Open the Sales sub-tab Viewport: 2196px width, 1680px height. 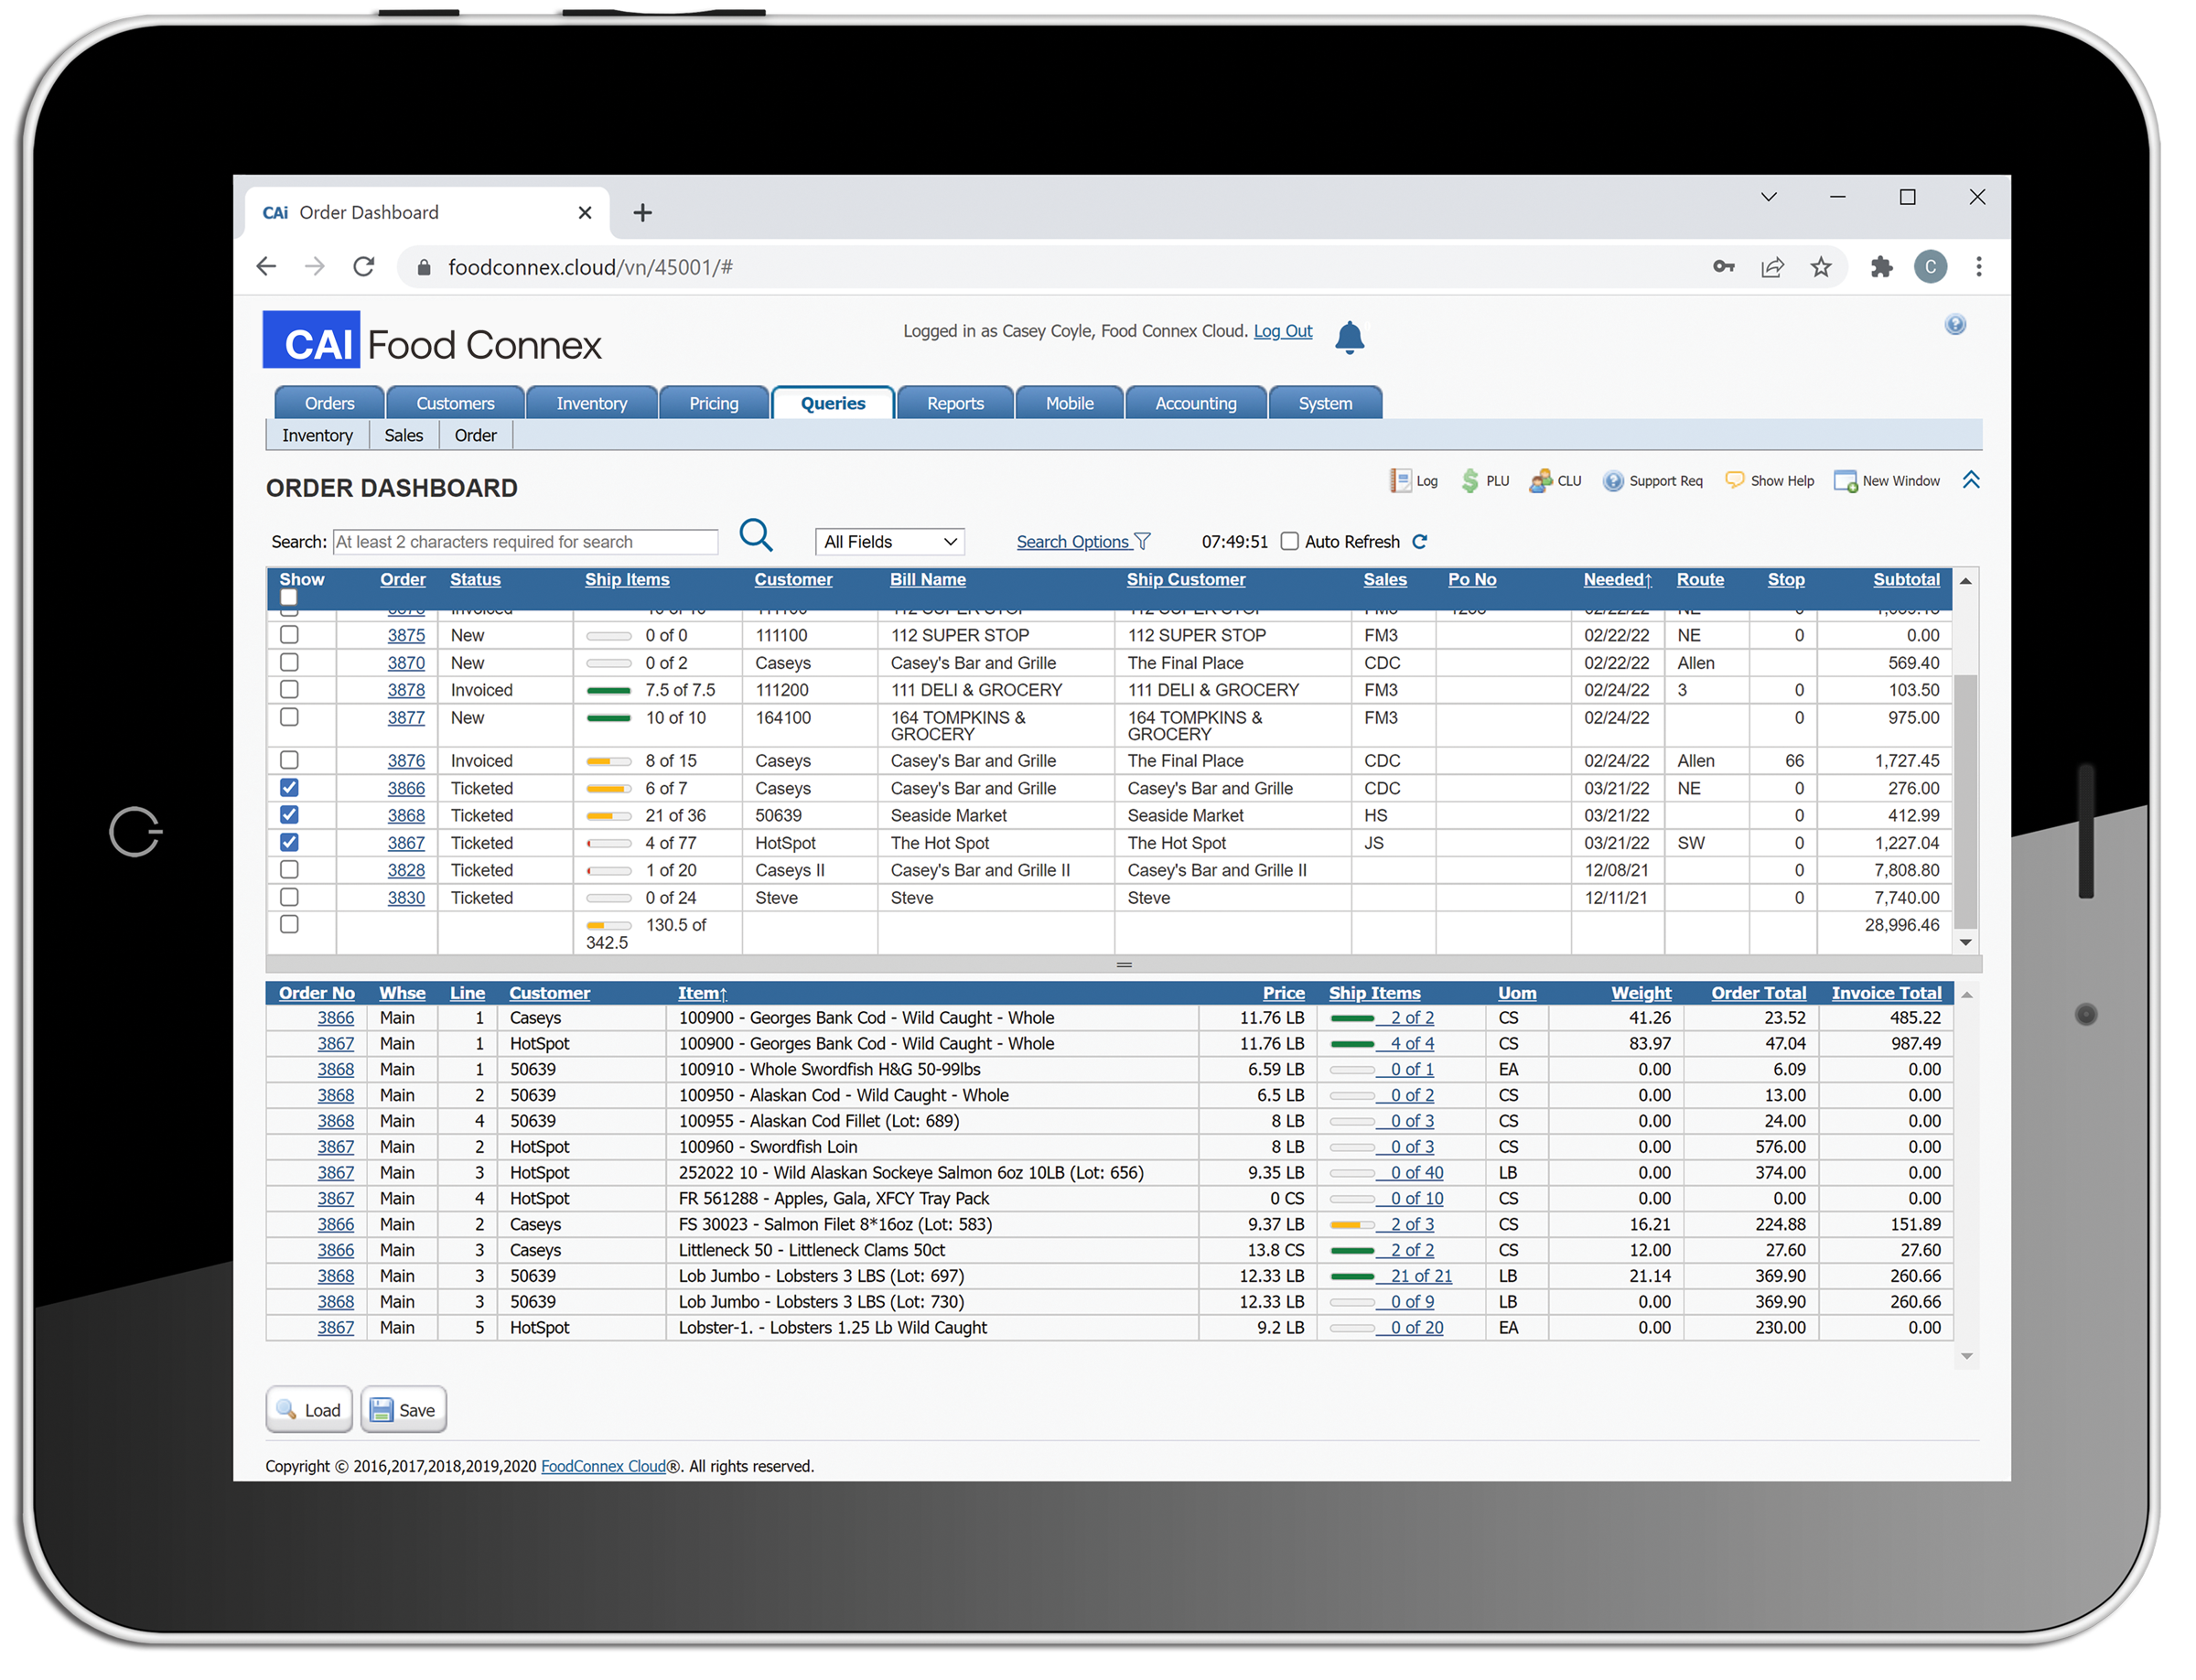[x=403, y=435]
